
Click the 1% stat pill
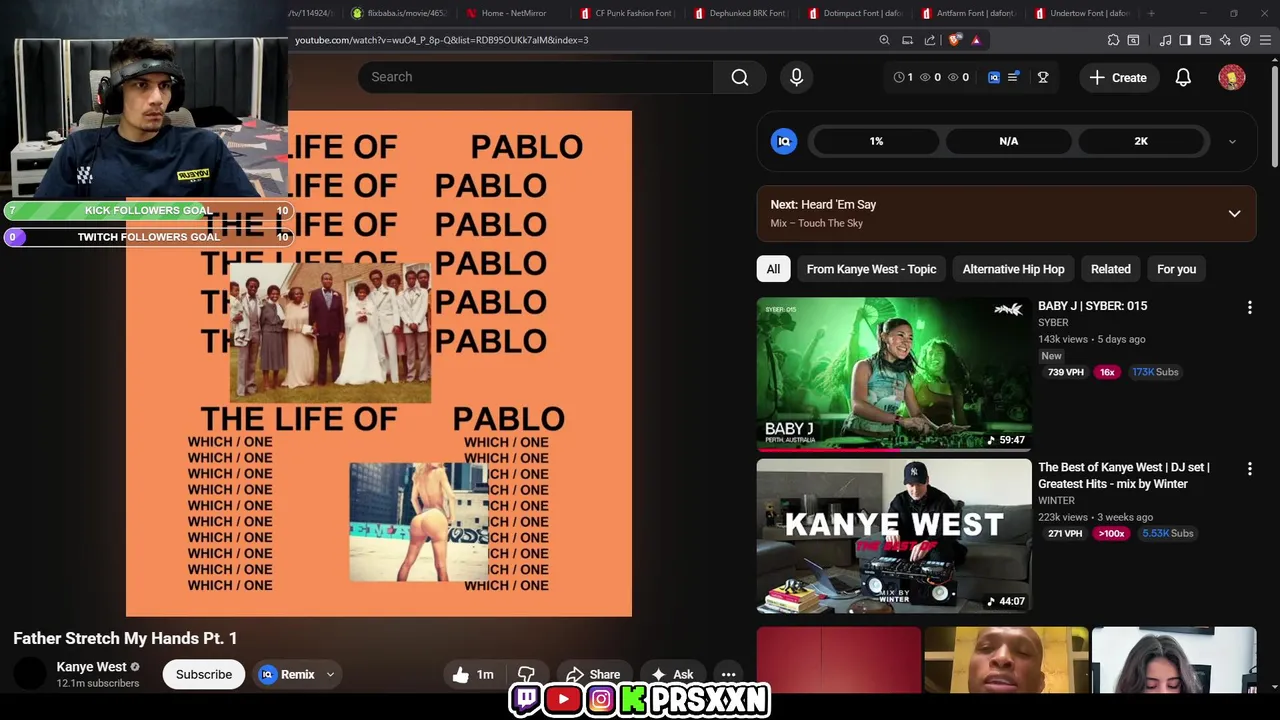click(876, 141)
